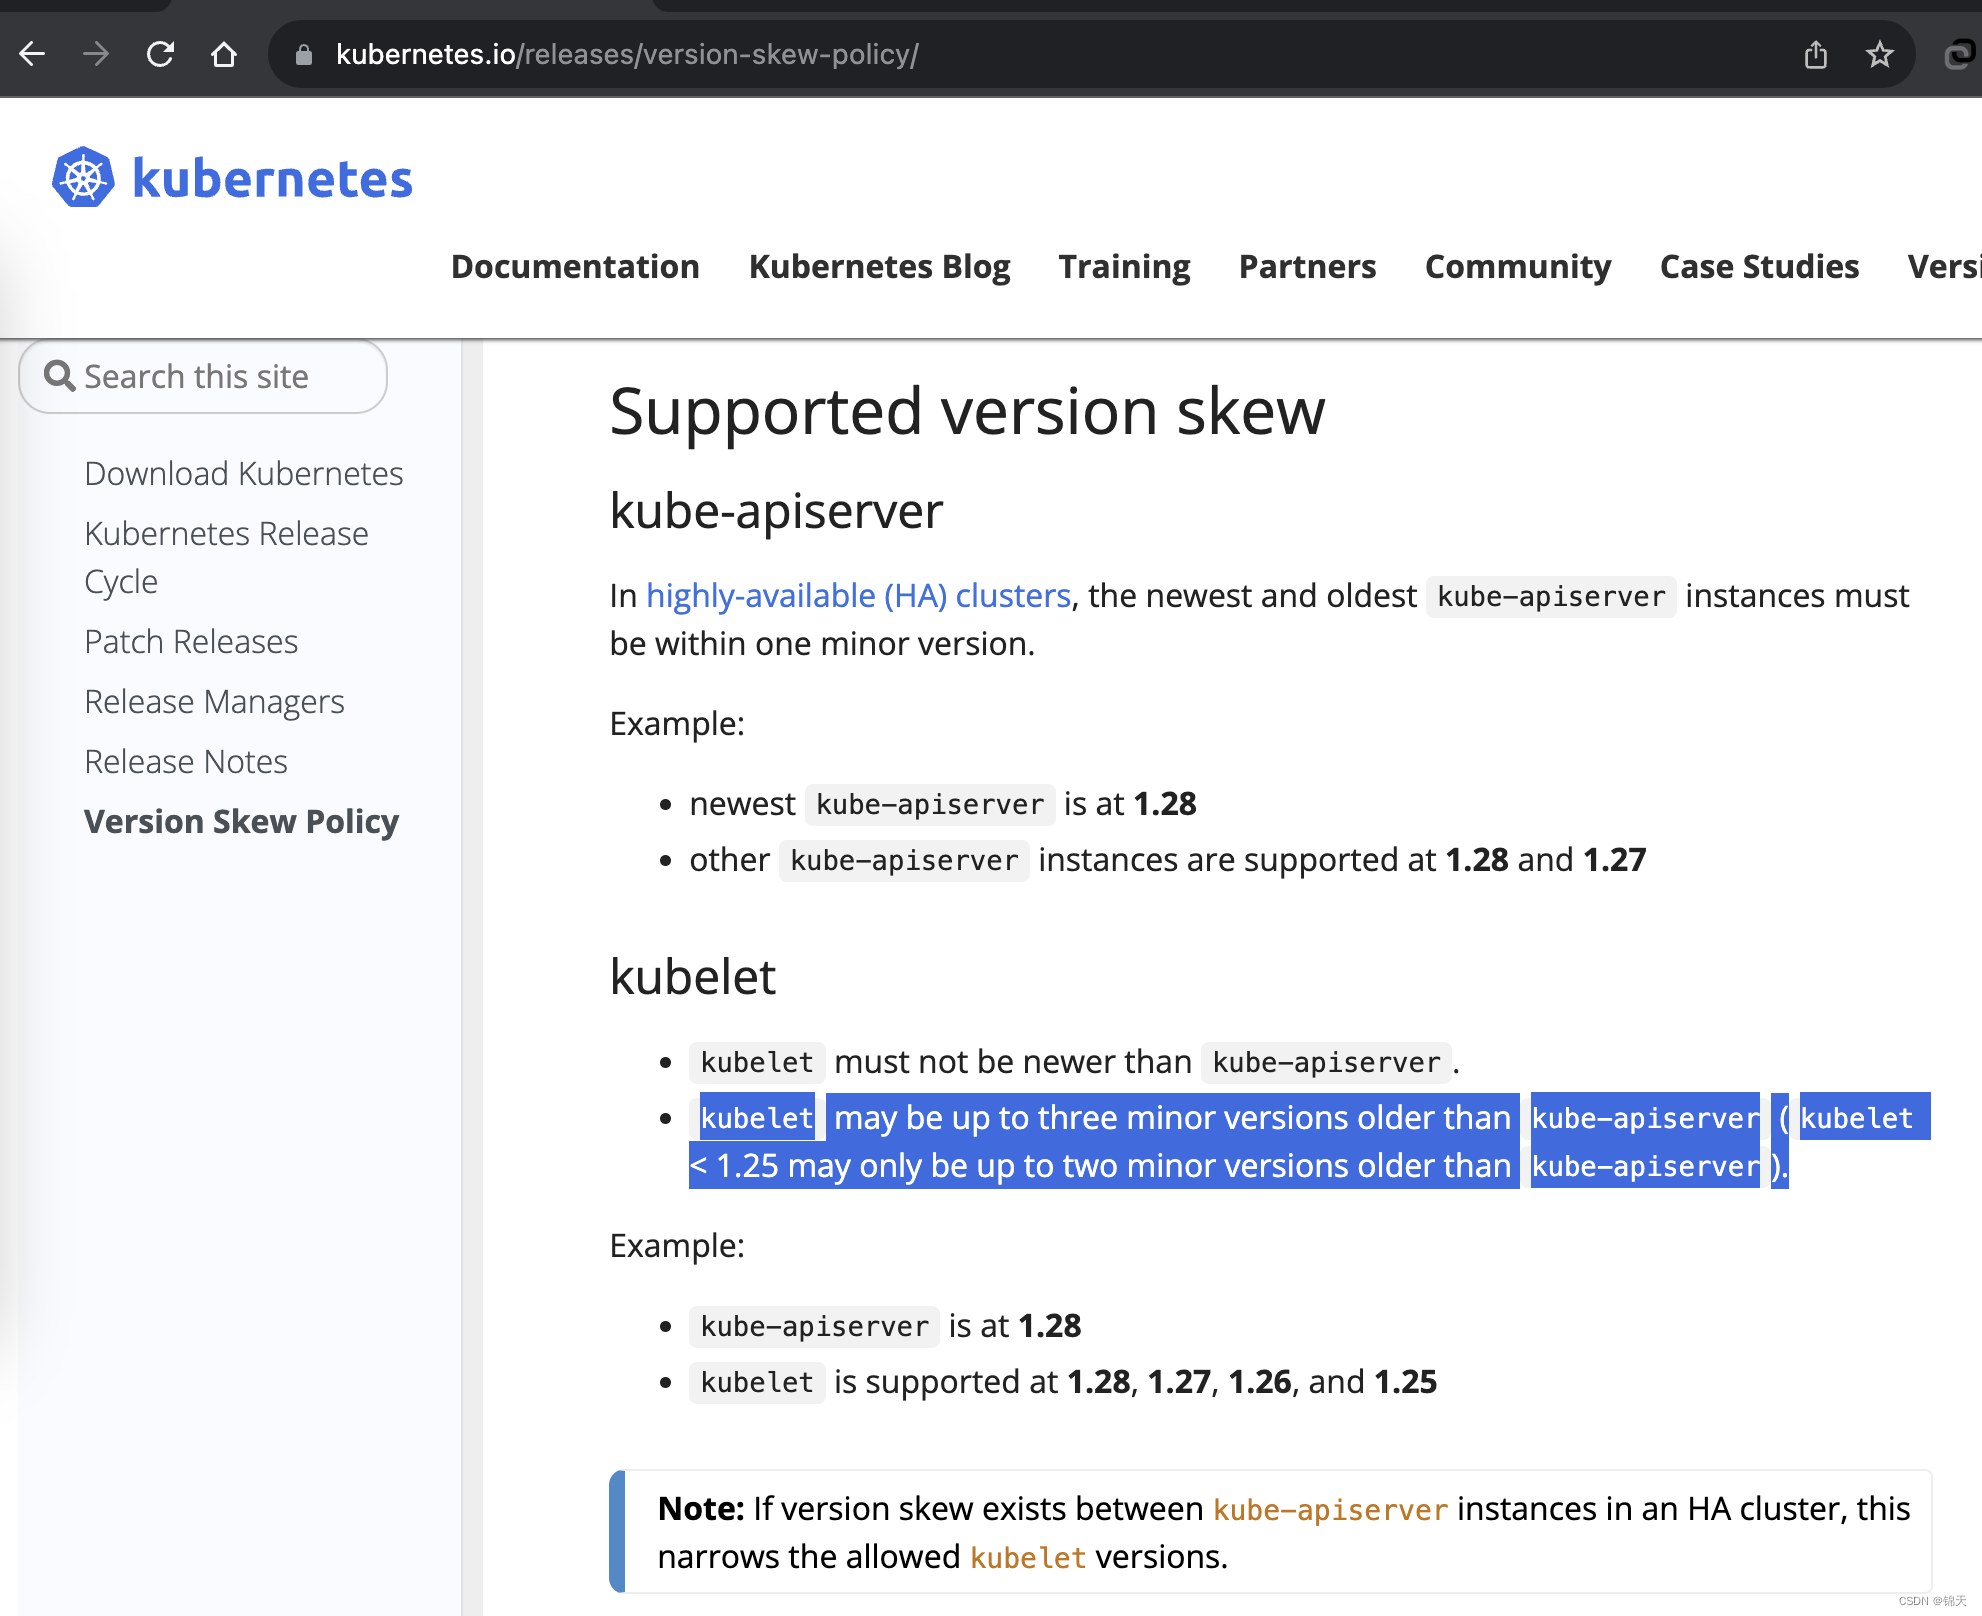Click 'other kube-apiserver instances are supported' line
The height and width of the screenshot is (1616, 1982).
(1167, 859)
